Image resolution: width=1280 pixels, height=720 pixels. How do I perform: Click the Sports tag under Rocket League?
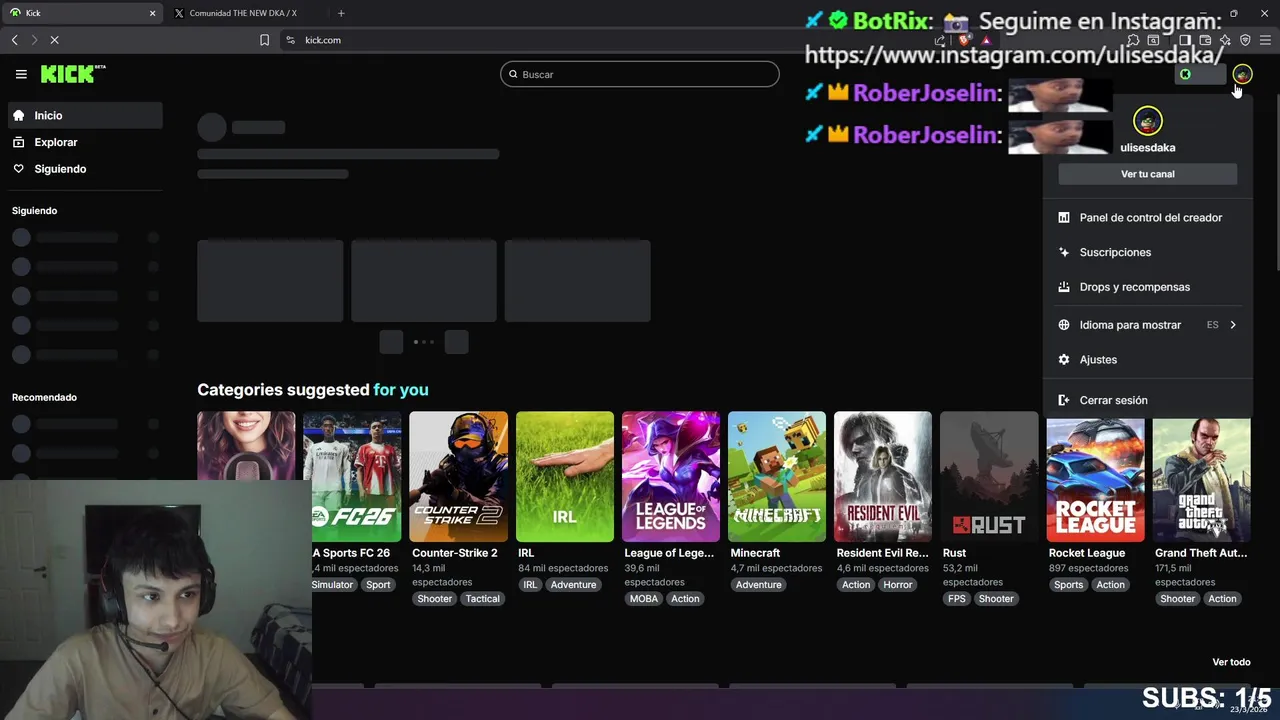click(x=1068, y=585)
